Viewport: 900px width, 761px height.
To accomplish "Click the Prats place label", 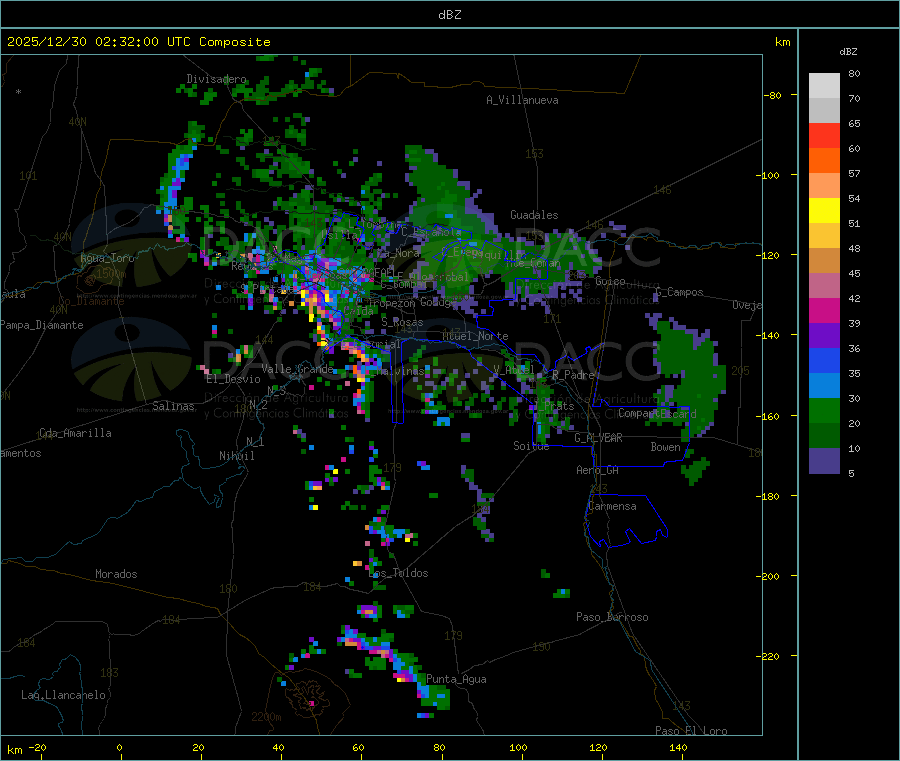I will (x=558, y=406).
